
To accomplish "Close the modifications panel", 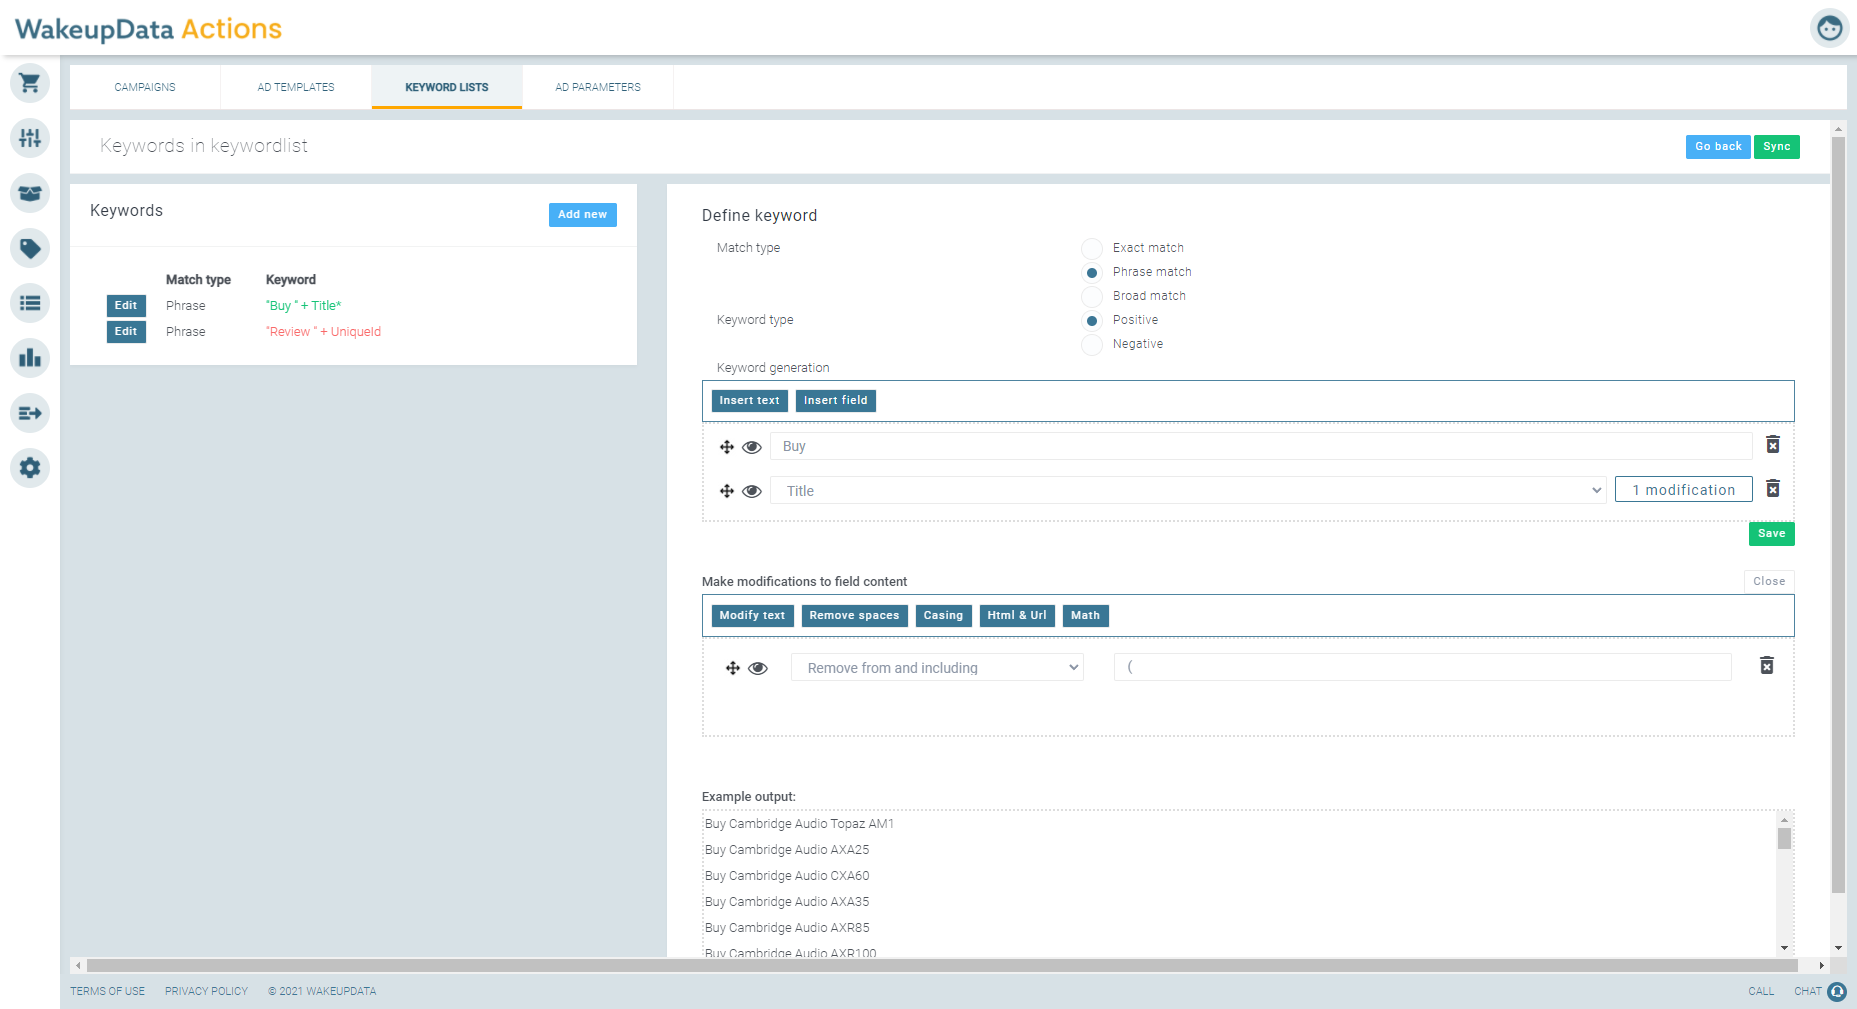I will (x=1769, y=581).
